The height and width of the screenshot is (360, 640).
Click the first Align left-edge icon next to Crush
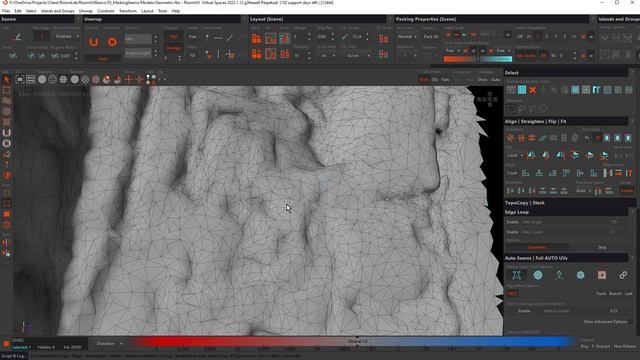pyautogui.click(x=526, y=173)
